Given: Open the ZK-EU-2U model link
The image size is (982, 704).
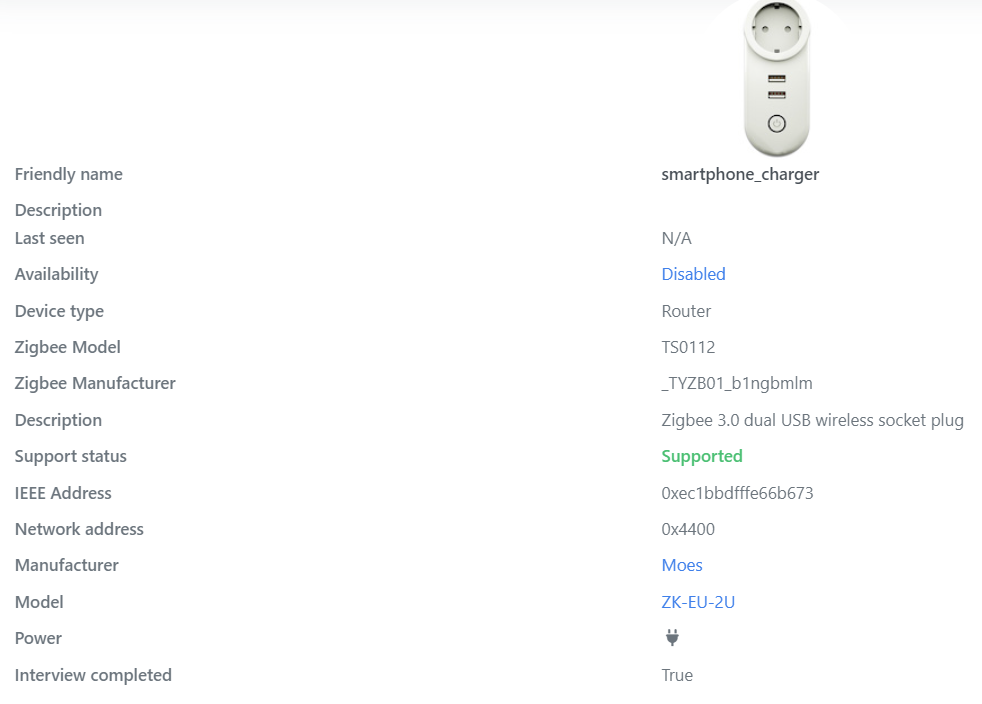Looking at the screenshot, I should (x=698, y=601).
